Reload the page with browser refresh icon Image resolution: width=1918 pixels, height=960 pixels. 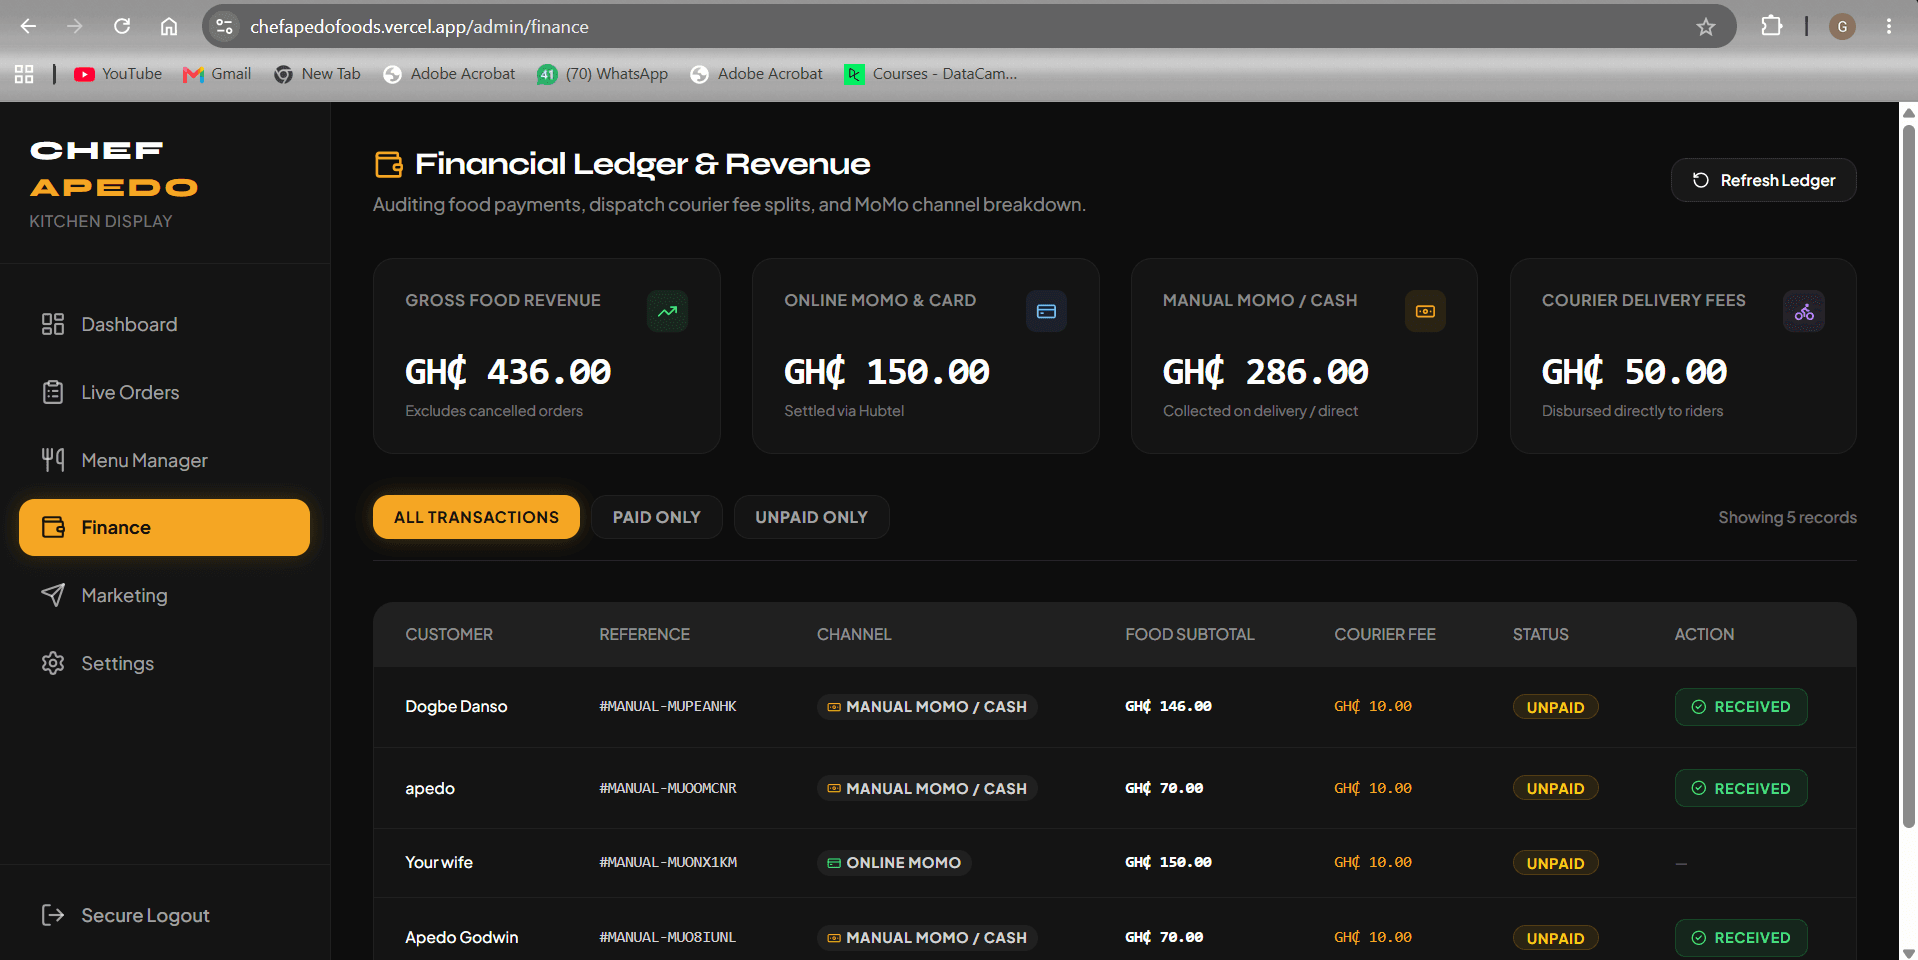click(122, 26)
